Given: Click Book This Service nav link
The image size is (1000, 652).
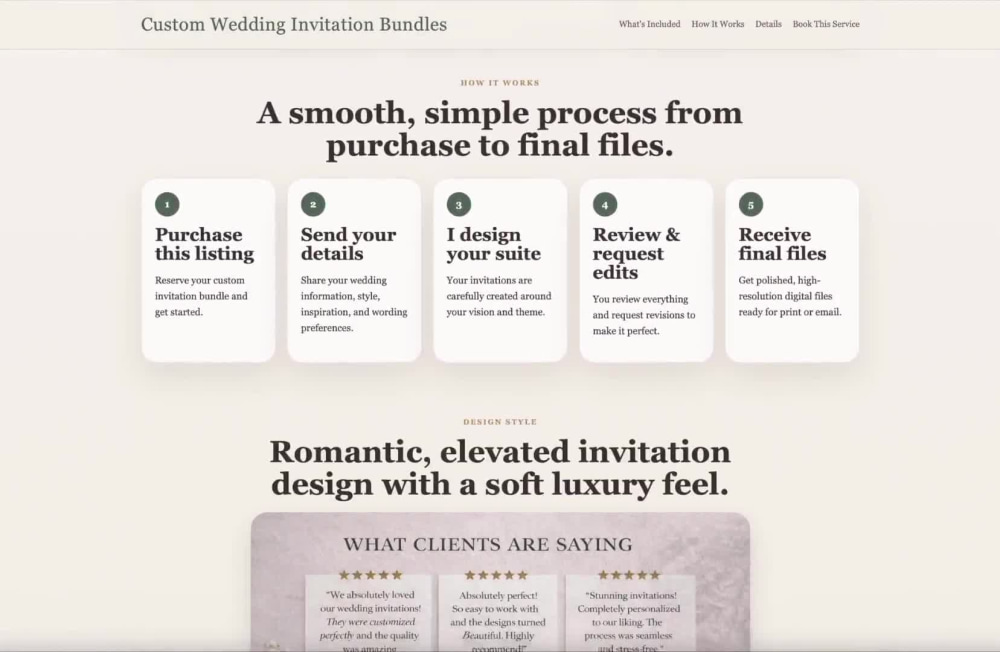Looking at the screenshot, I should 826,24.
